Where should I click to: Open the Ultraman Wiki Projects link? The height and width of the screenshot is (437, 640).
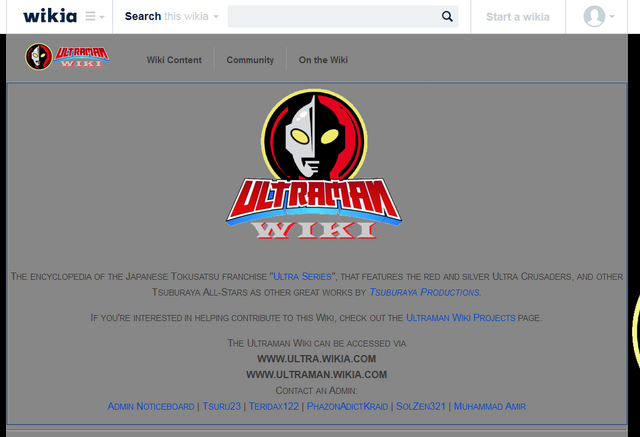point(461,317)
